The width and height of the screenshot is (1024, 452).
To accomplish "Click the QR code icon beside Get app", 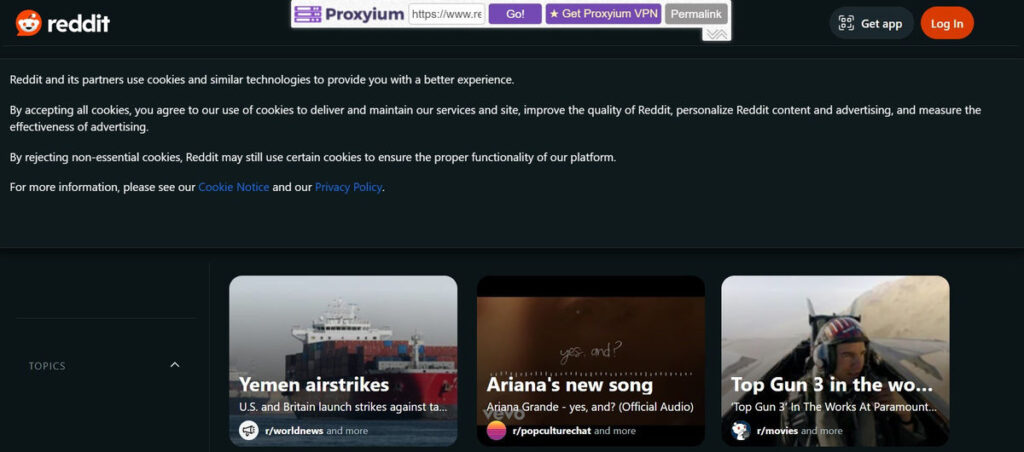I will click(x=846, y=23).
